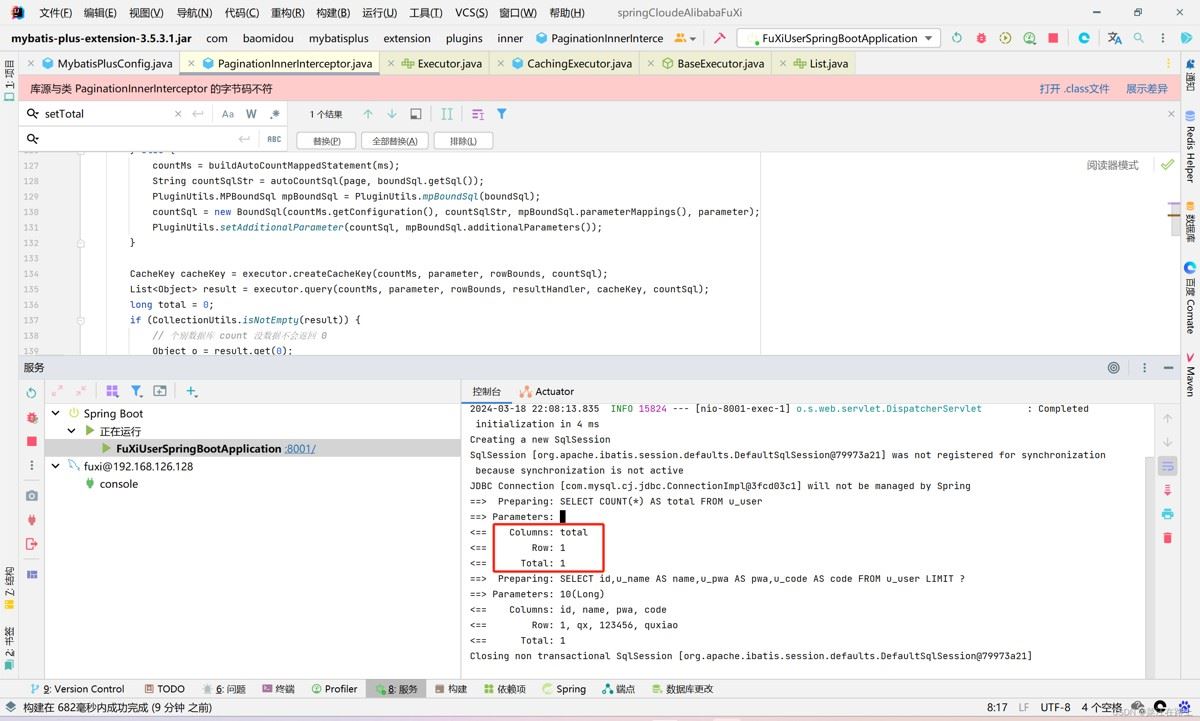
Task: Open the :8001/ application link
Action: coord(300,449)
